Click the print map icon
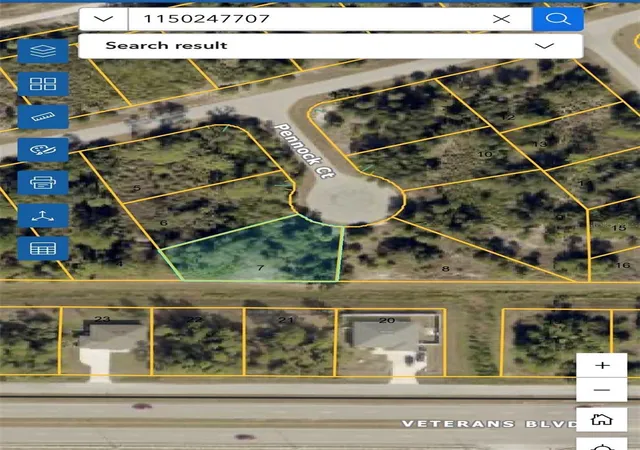Image resolution: width=640 pixels, height=450 pixels. tap(43, 183)
